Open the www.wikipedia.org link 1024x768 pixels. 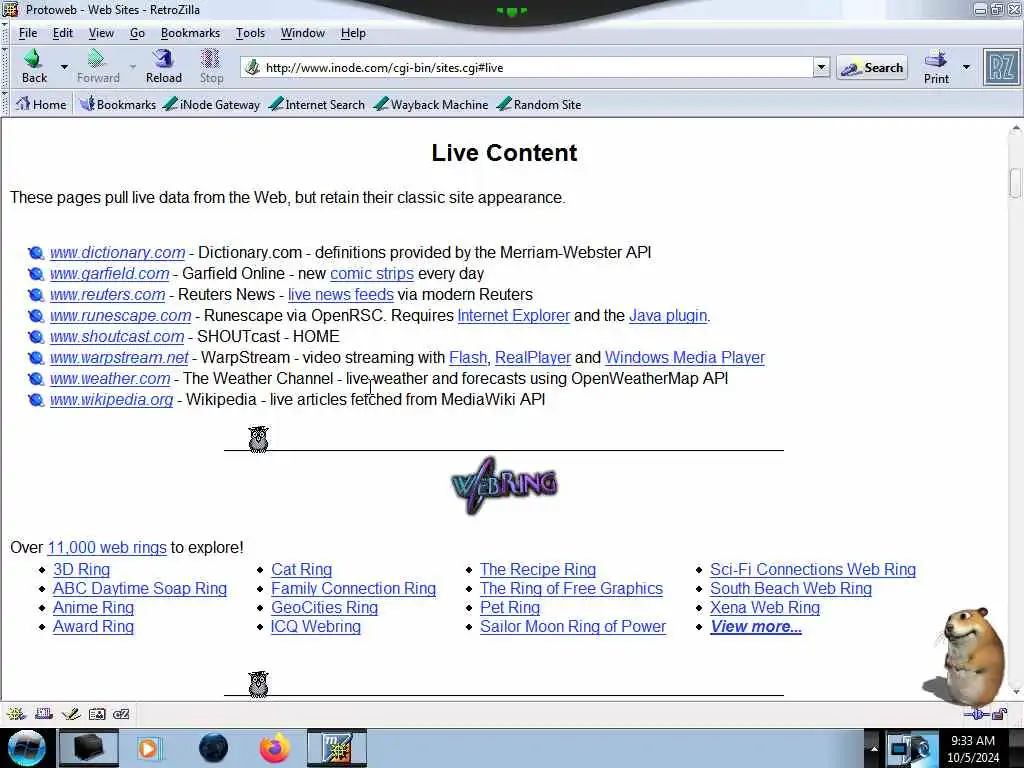[x=112, y=400]
